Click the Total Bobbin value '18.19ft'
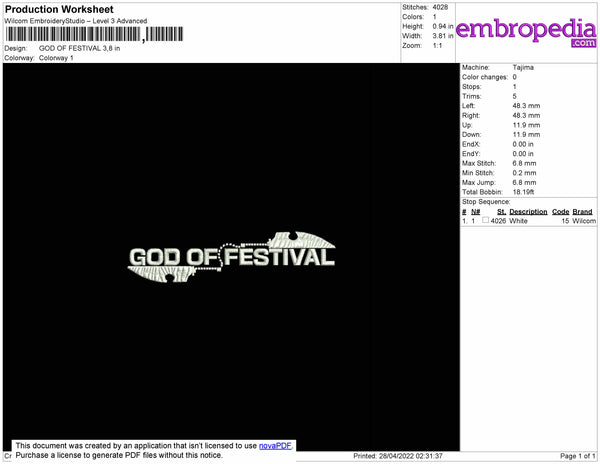Image resolution: width=600 pixels, height=464 pixels. pyautogui.click(x=523, y=192)
